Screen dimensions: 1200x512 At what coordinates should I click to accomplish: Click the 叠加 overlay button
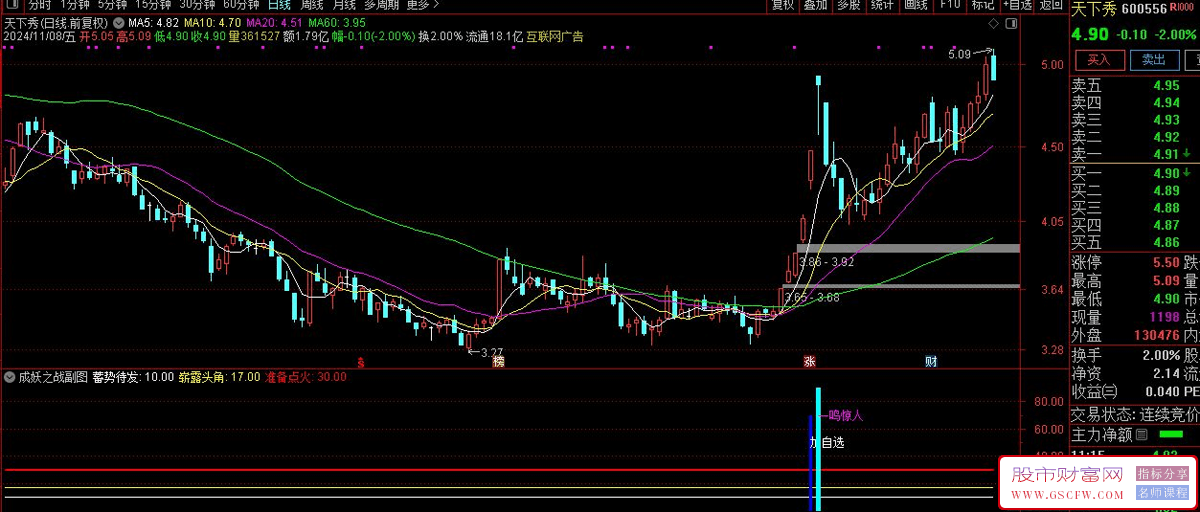coord(815,5)
